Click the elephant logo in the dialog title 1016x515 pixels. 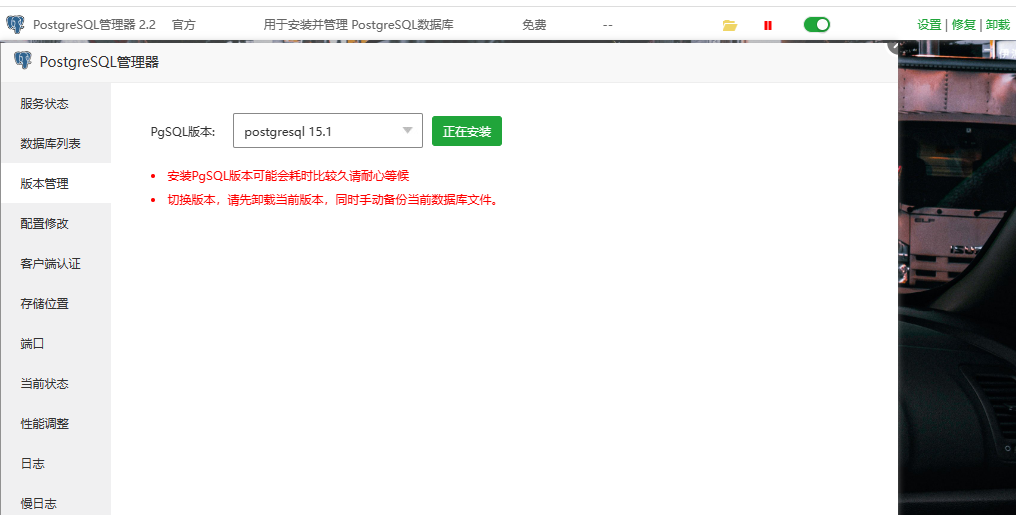(x=23, y=61)
